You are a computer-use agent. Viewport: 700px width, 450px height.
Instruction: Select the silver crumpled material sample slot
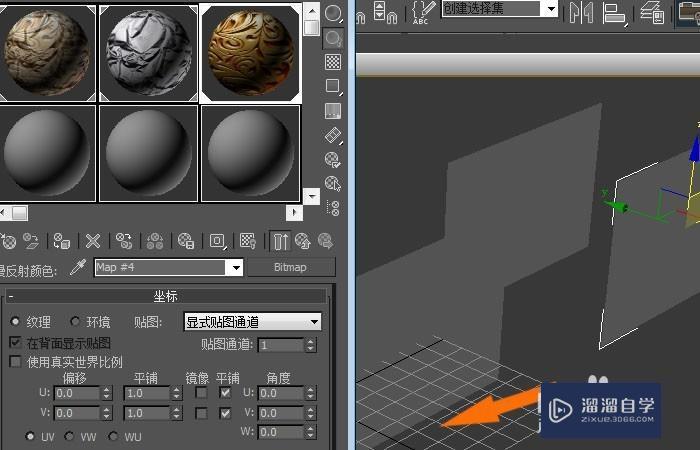149,54
